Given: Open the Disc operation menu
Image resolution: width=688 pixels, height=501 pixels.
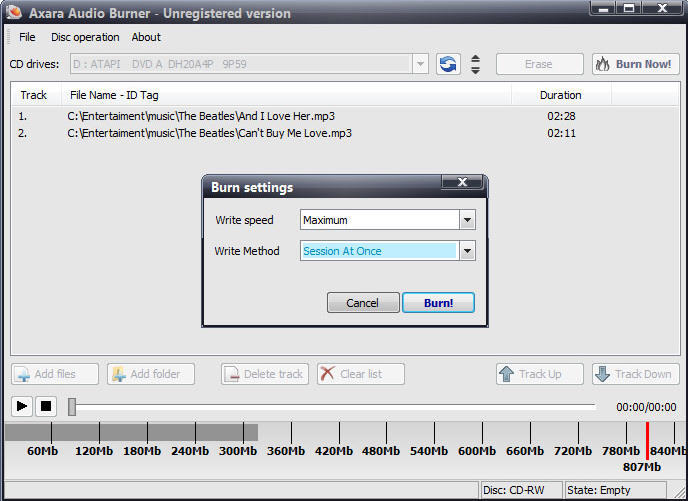Looking at the screenshot, I should pyautogui.click(x=85, y=37).
